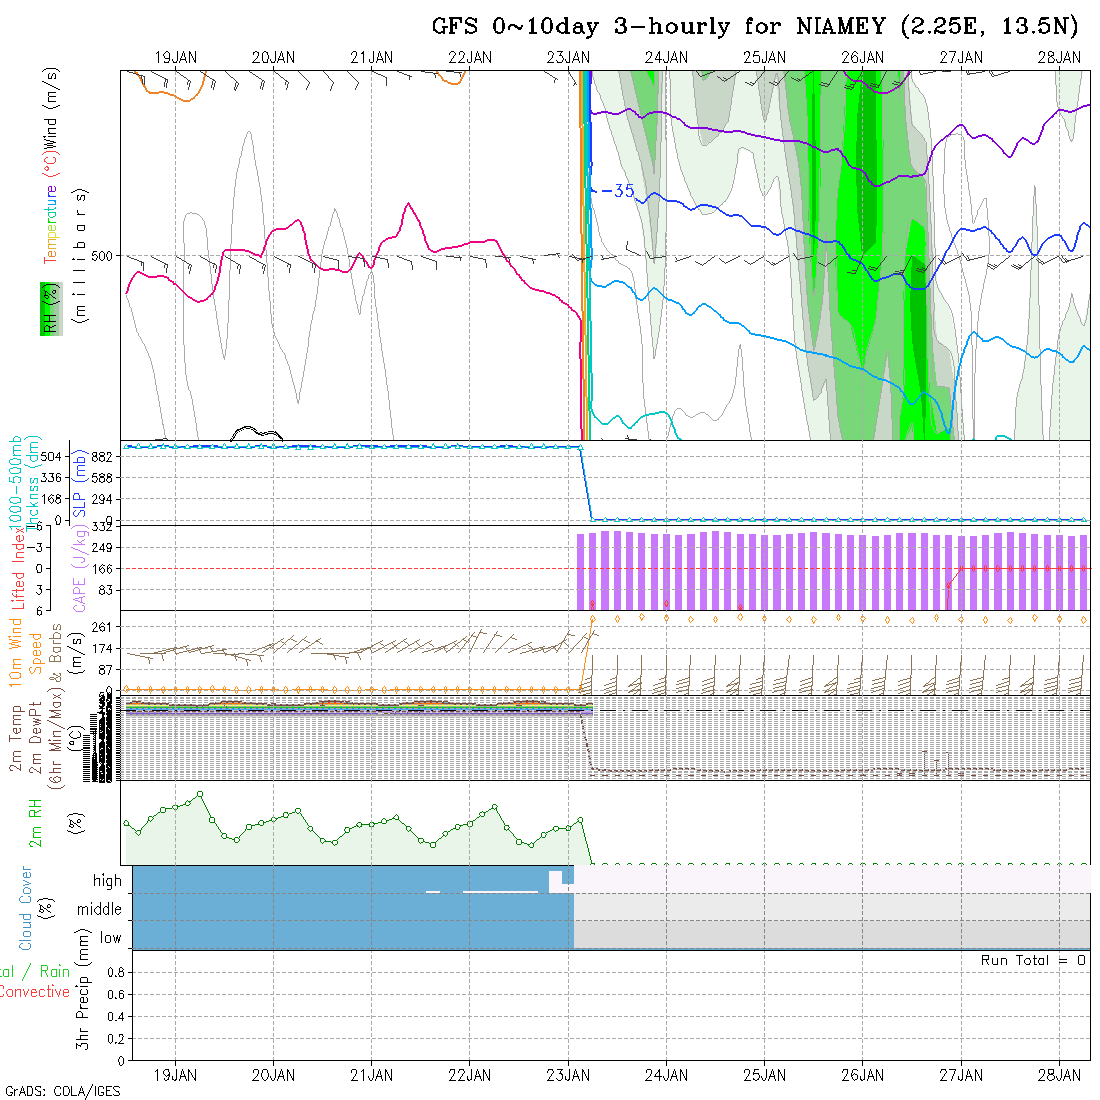Pick the 26JAN label on bottom axis
Image resolution: width=1100 pixels, height=1100 pixels.
click(x=862, y=1075)
